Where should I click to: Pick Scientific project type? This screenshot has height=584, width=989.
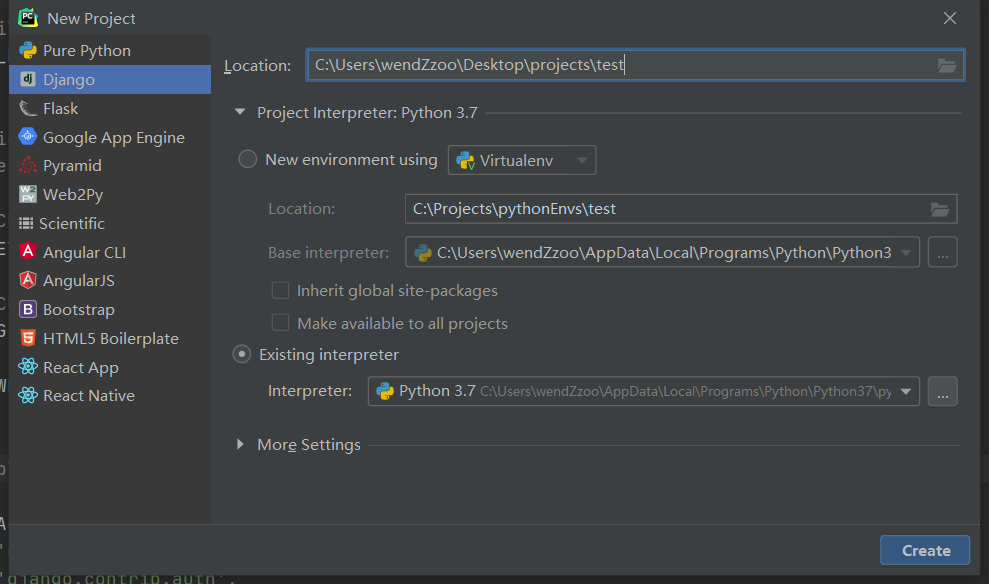pos(110,223)
